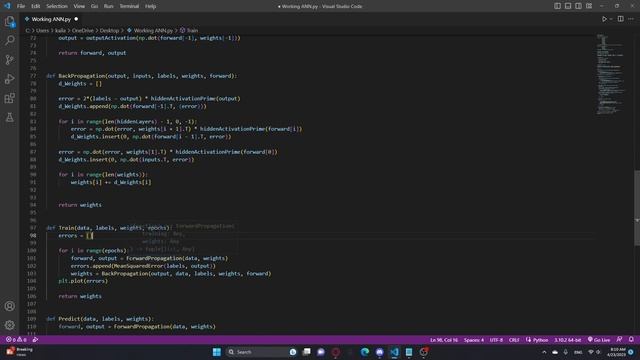
Task: Click the VS Code logo in the title bar
Action: pos(7,6)
